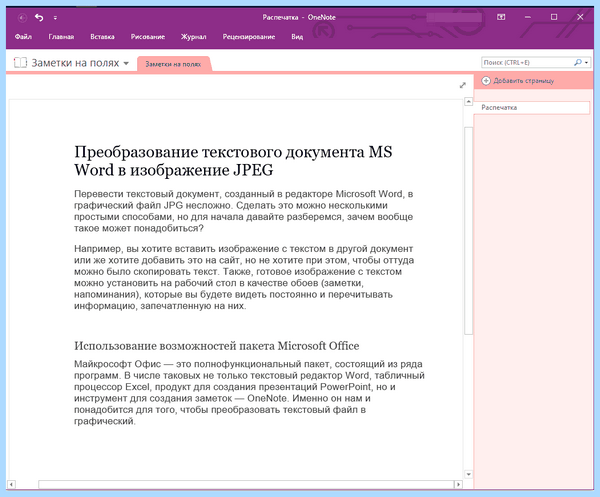Open Quick Access Toolbar customization arrow

pos(55,18)
